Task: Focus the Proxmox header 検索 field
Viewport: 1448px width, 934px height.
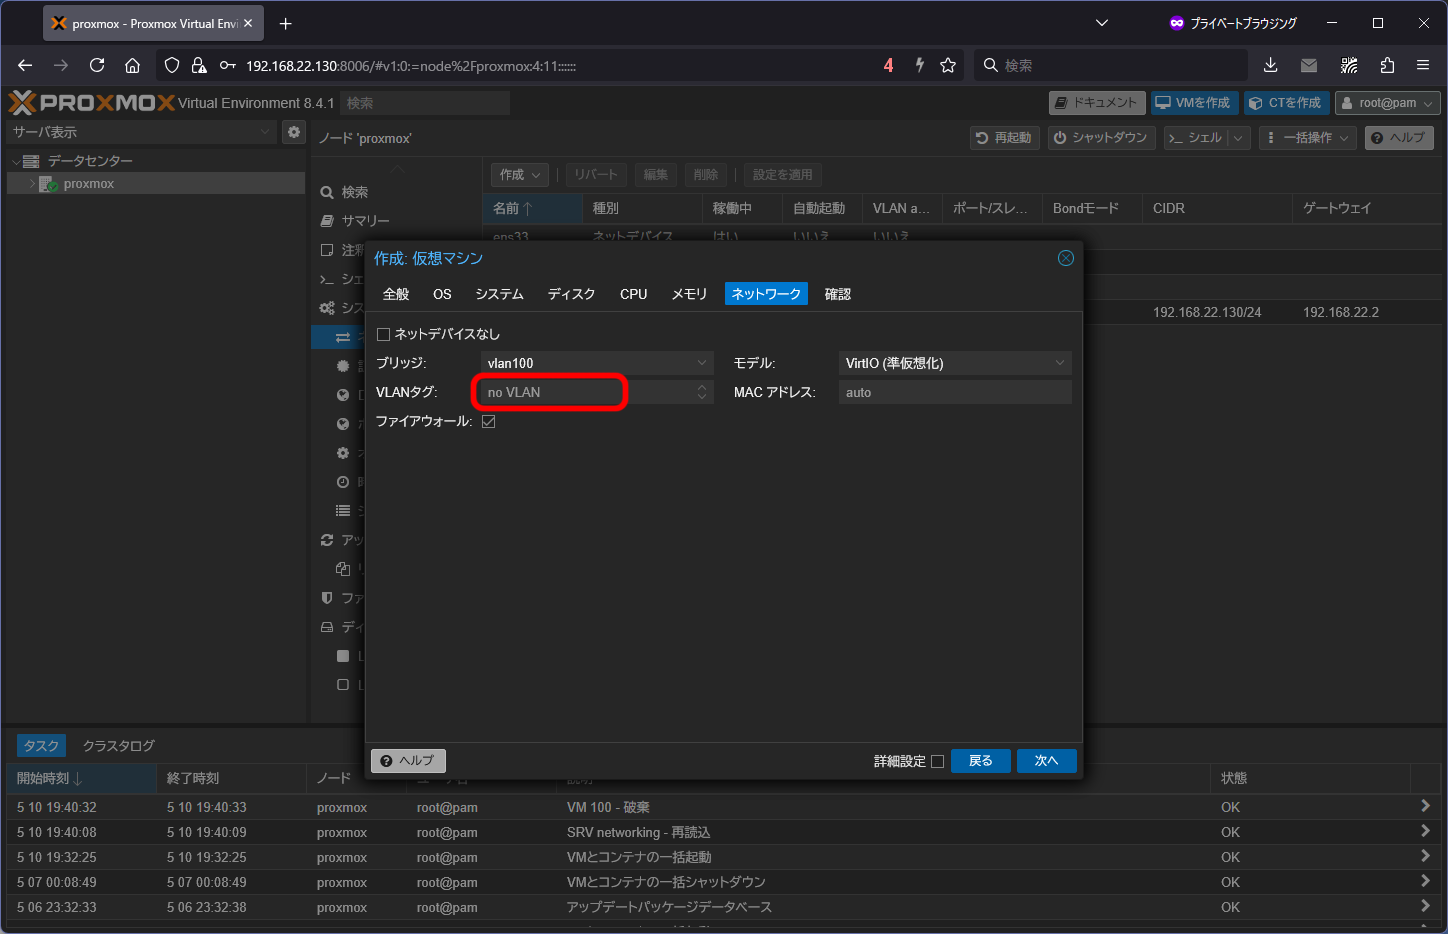Action: tap(425, 103)
